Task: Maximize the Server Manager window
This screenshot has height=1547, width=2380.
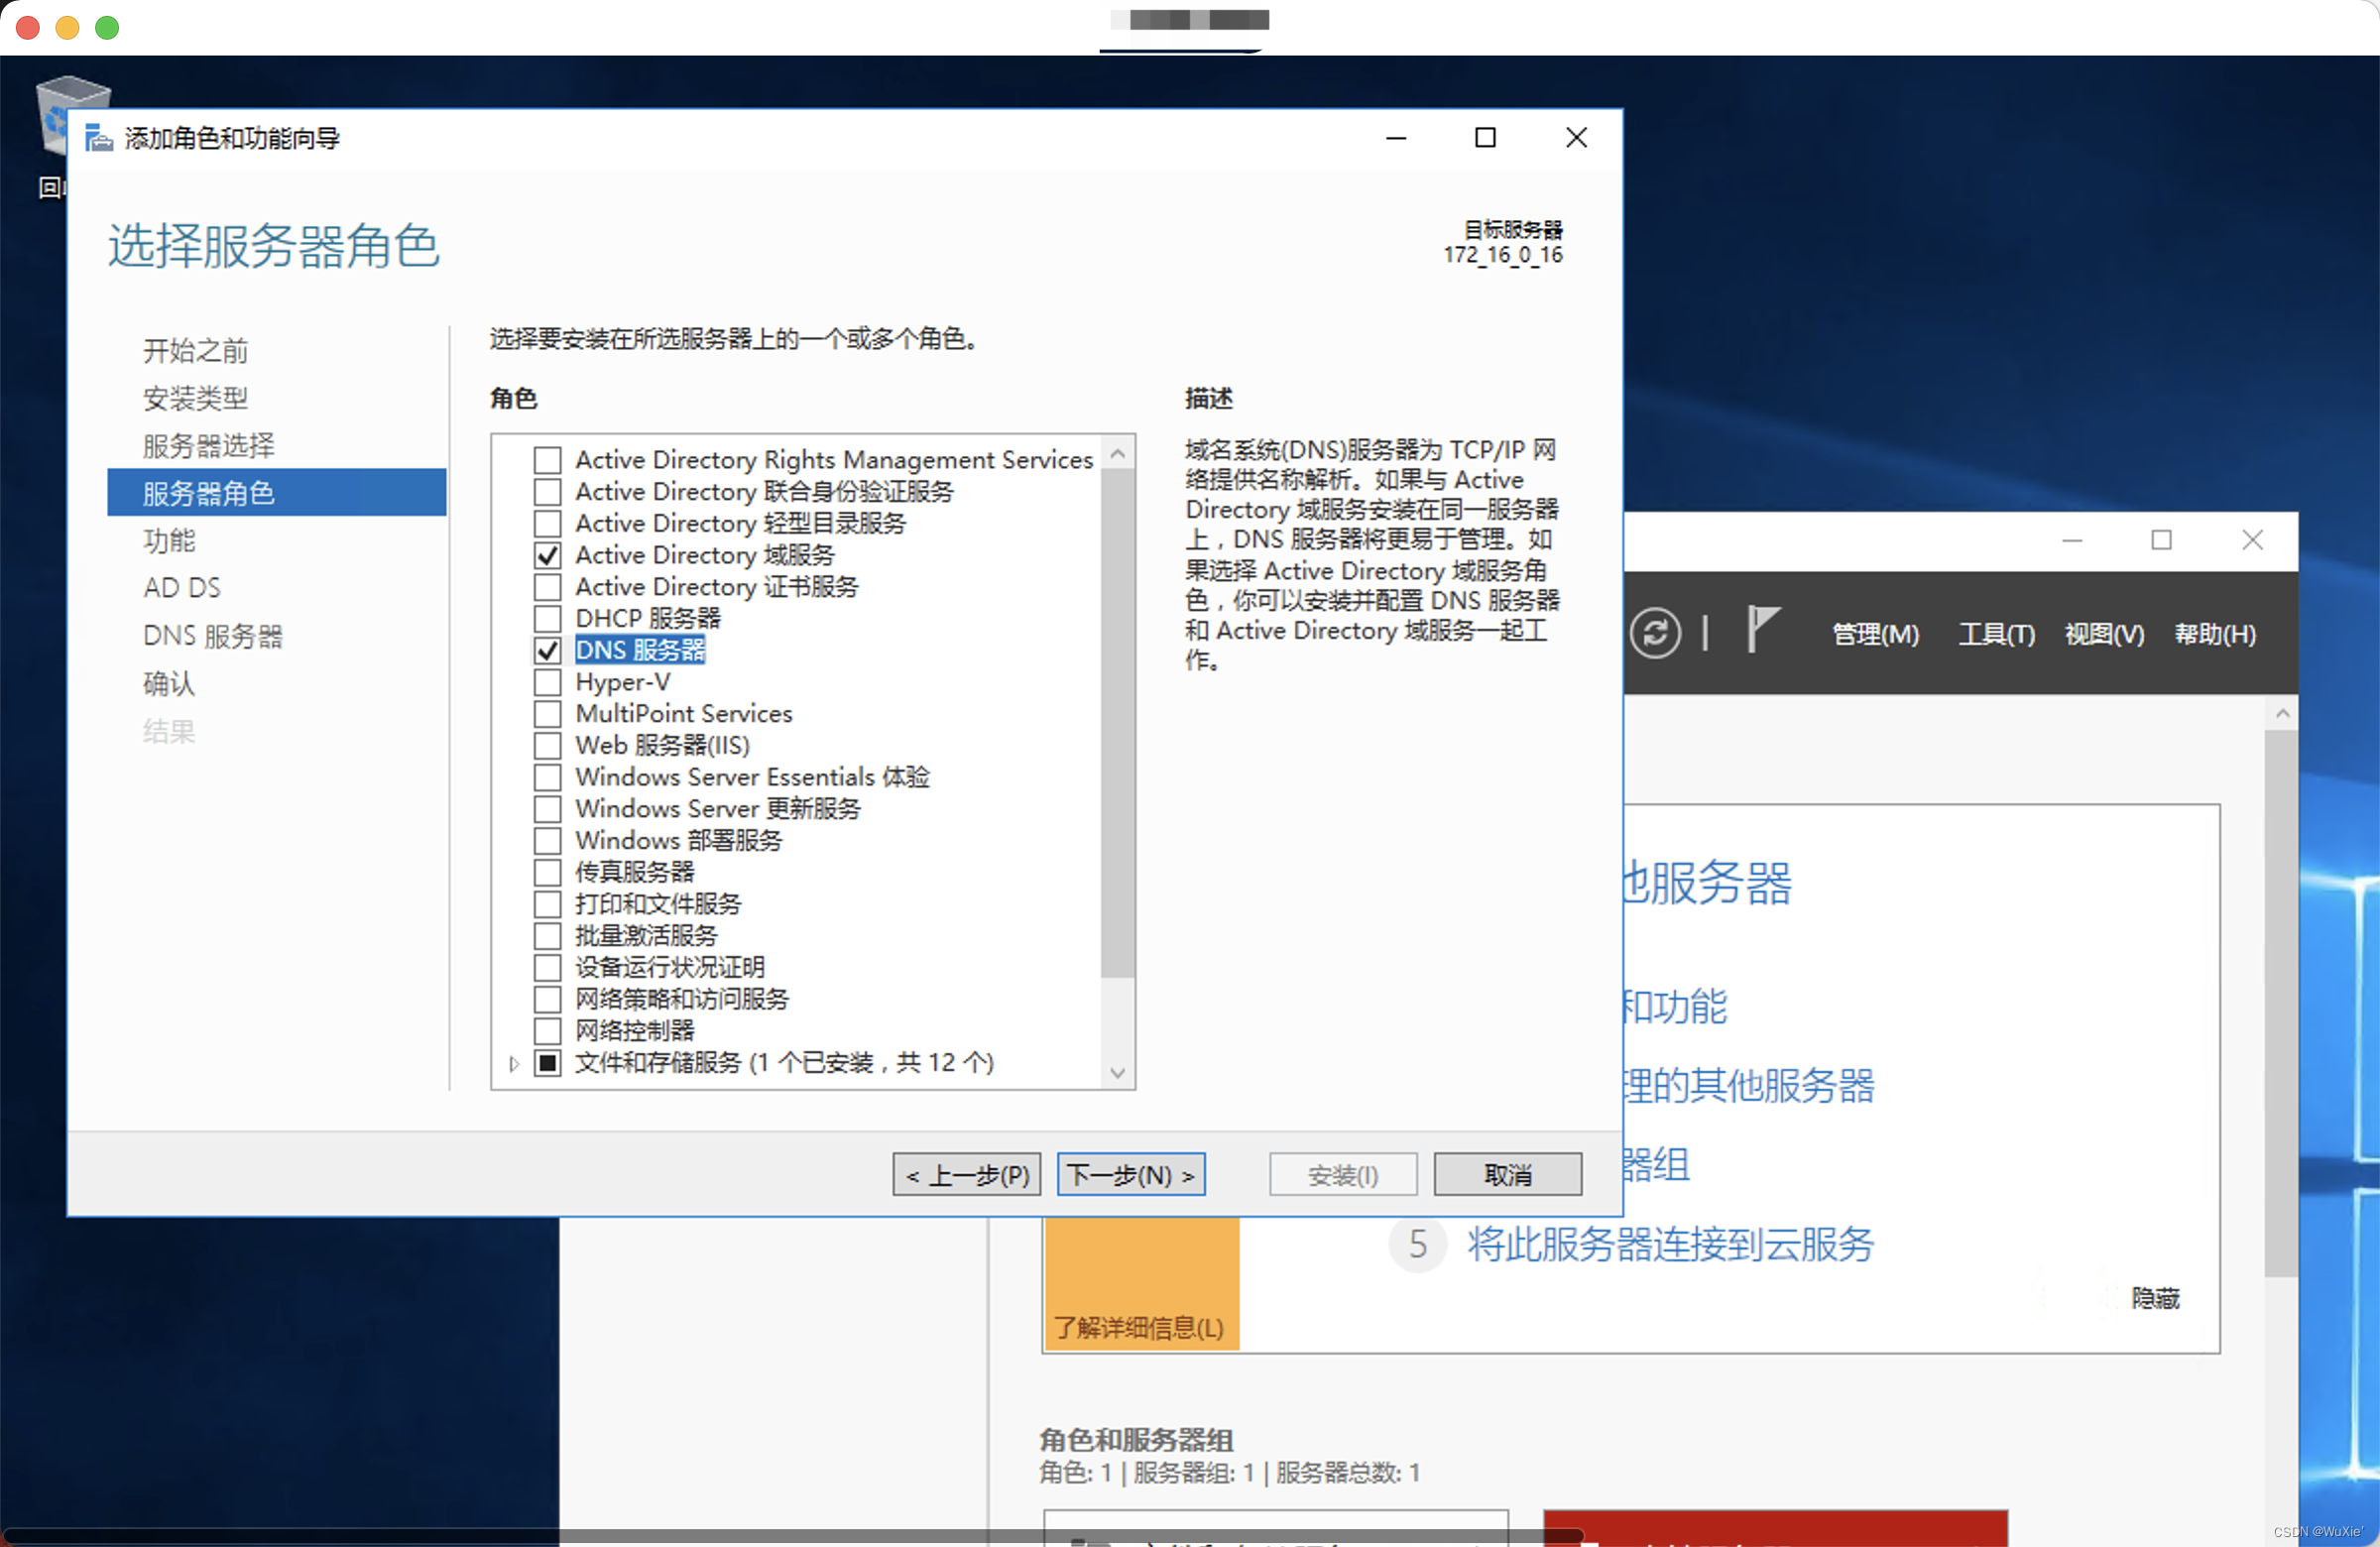Action: tap(2161, 540)
